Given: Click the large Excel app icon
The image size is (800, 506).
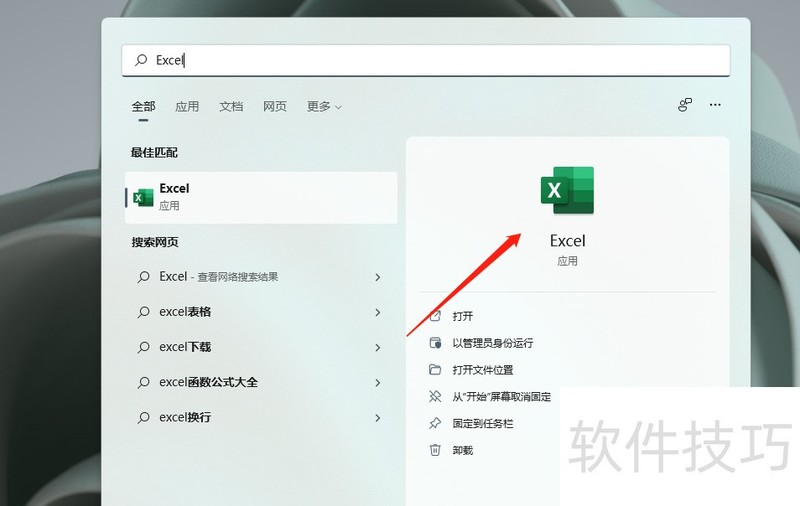Looking at the screenshot, I should pyautogui.click(x=567, y=190).
